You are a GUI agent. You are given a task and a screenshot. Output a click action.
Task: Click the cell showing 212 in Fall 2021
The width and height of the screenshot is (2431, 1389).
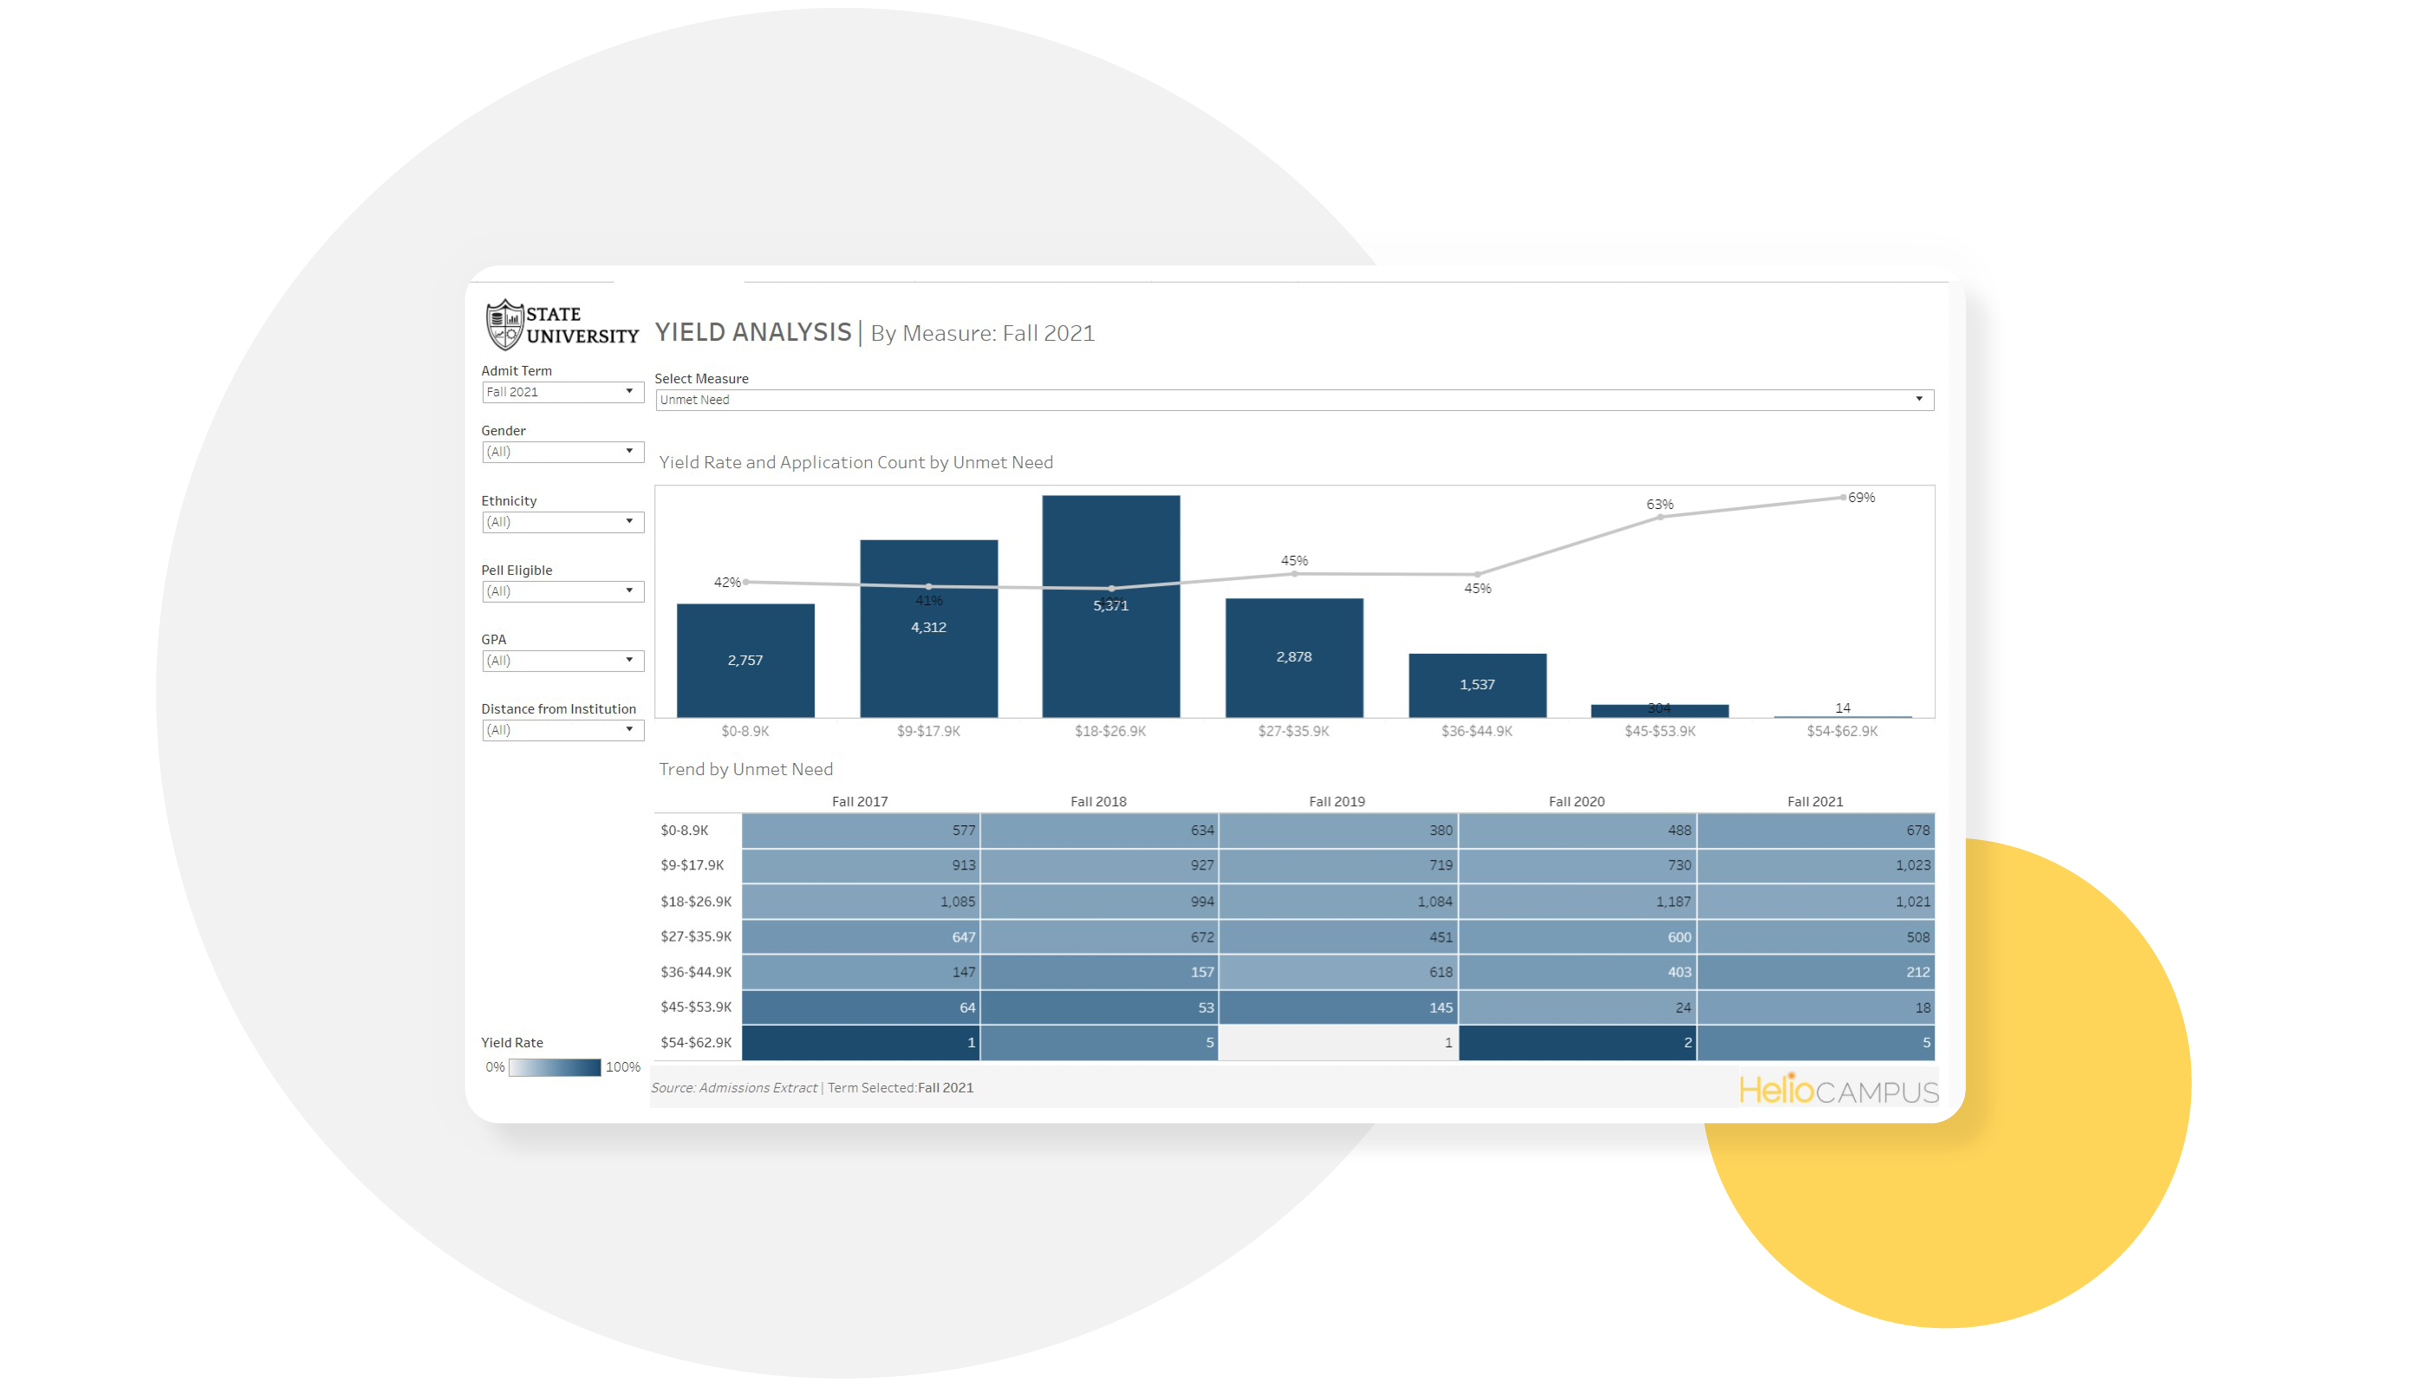(1816, 972)
